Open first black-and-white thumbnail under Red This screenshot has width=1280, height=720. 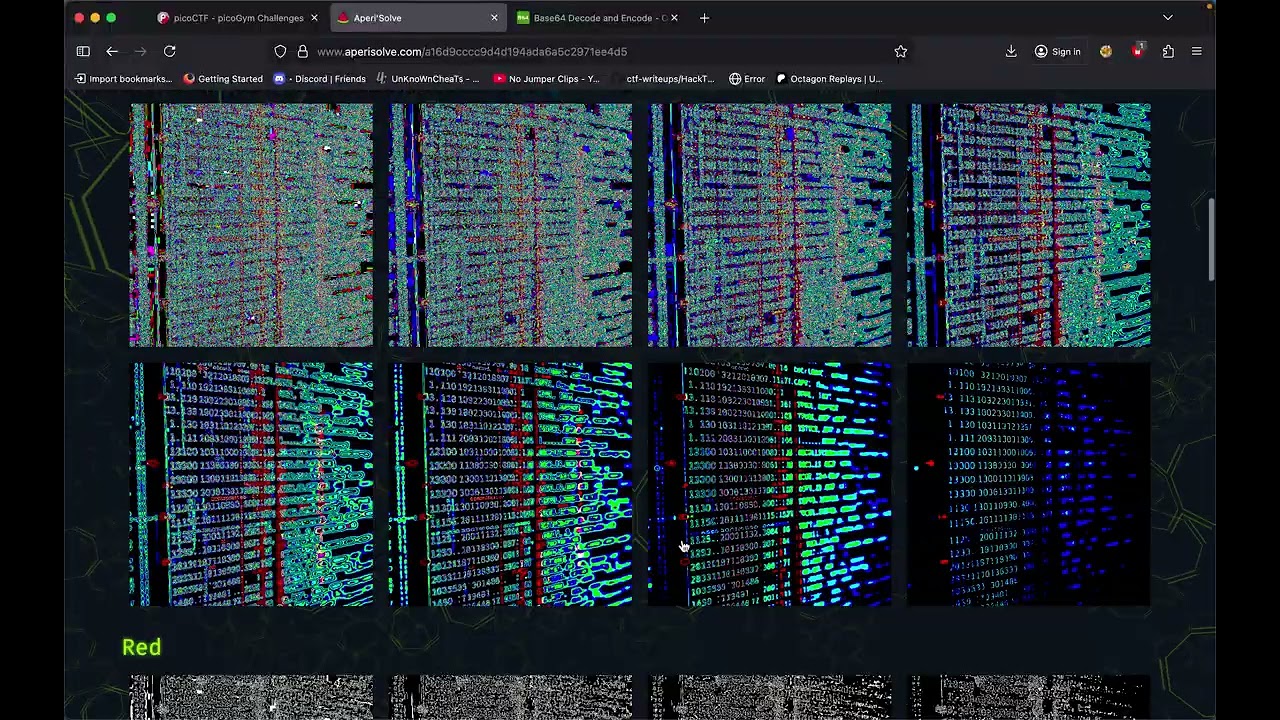[251, 698]
